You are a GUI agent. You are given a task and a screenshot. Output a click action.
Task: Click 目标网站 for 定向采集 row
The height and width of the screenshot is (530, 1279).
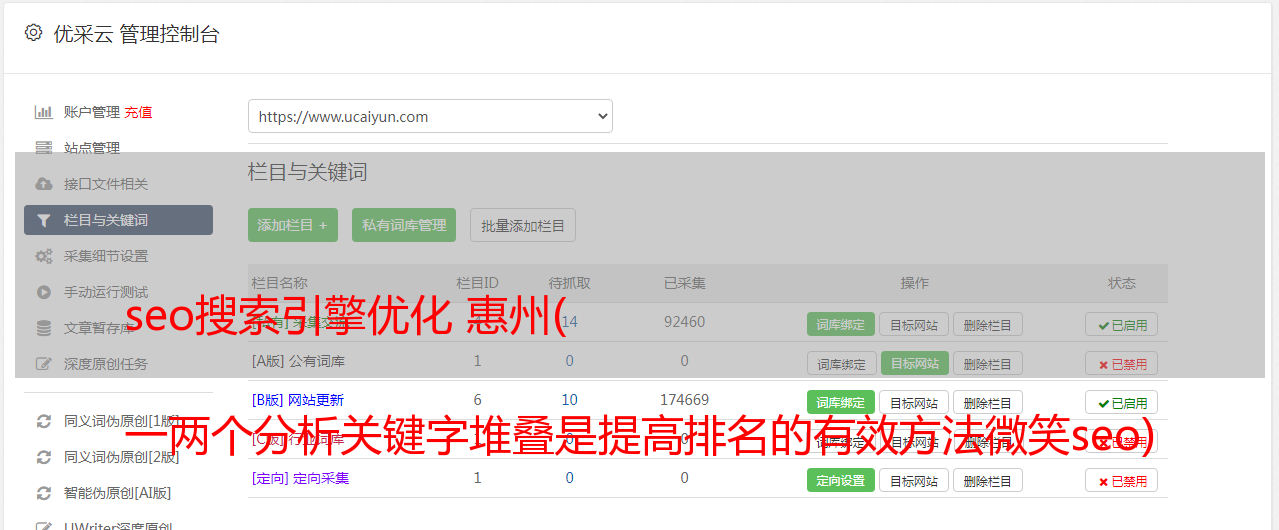[914, 480]
